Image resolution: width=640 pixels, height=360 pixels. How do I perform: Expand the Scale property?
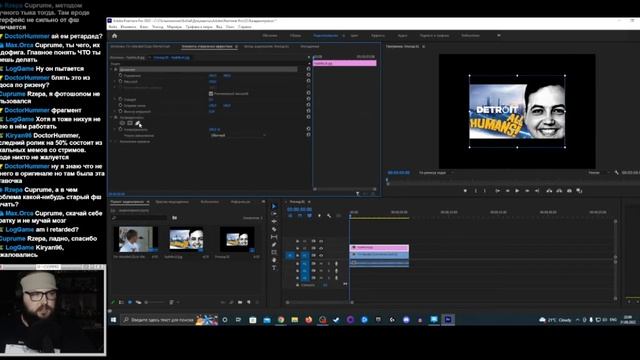tap(115, 82)
